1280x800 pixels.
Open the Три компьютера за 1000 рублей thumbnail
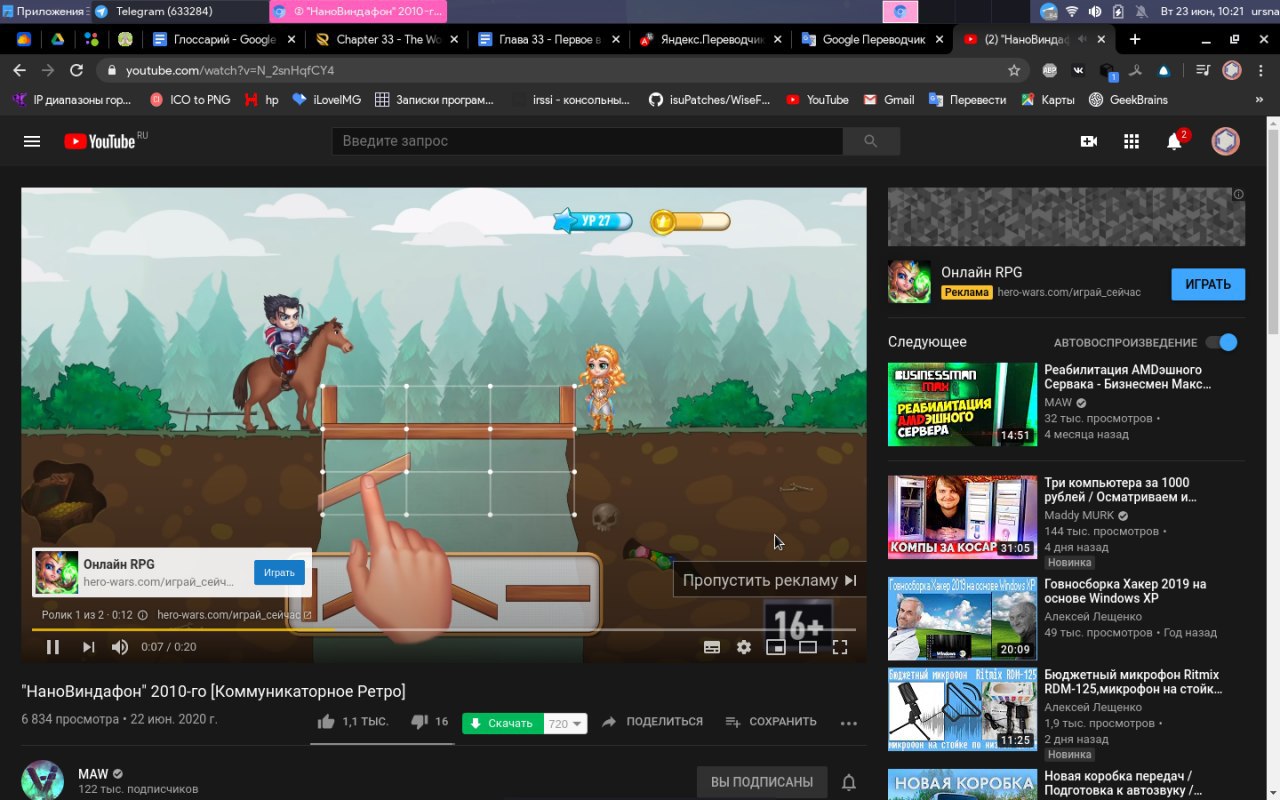pos(962,517)
